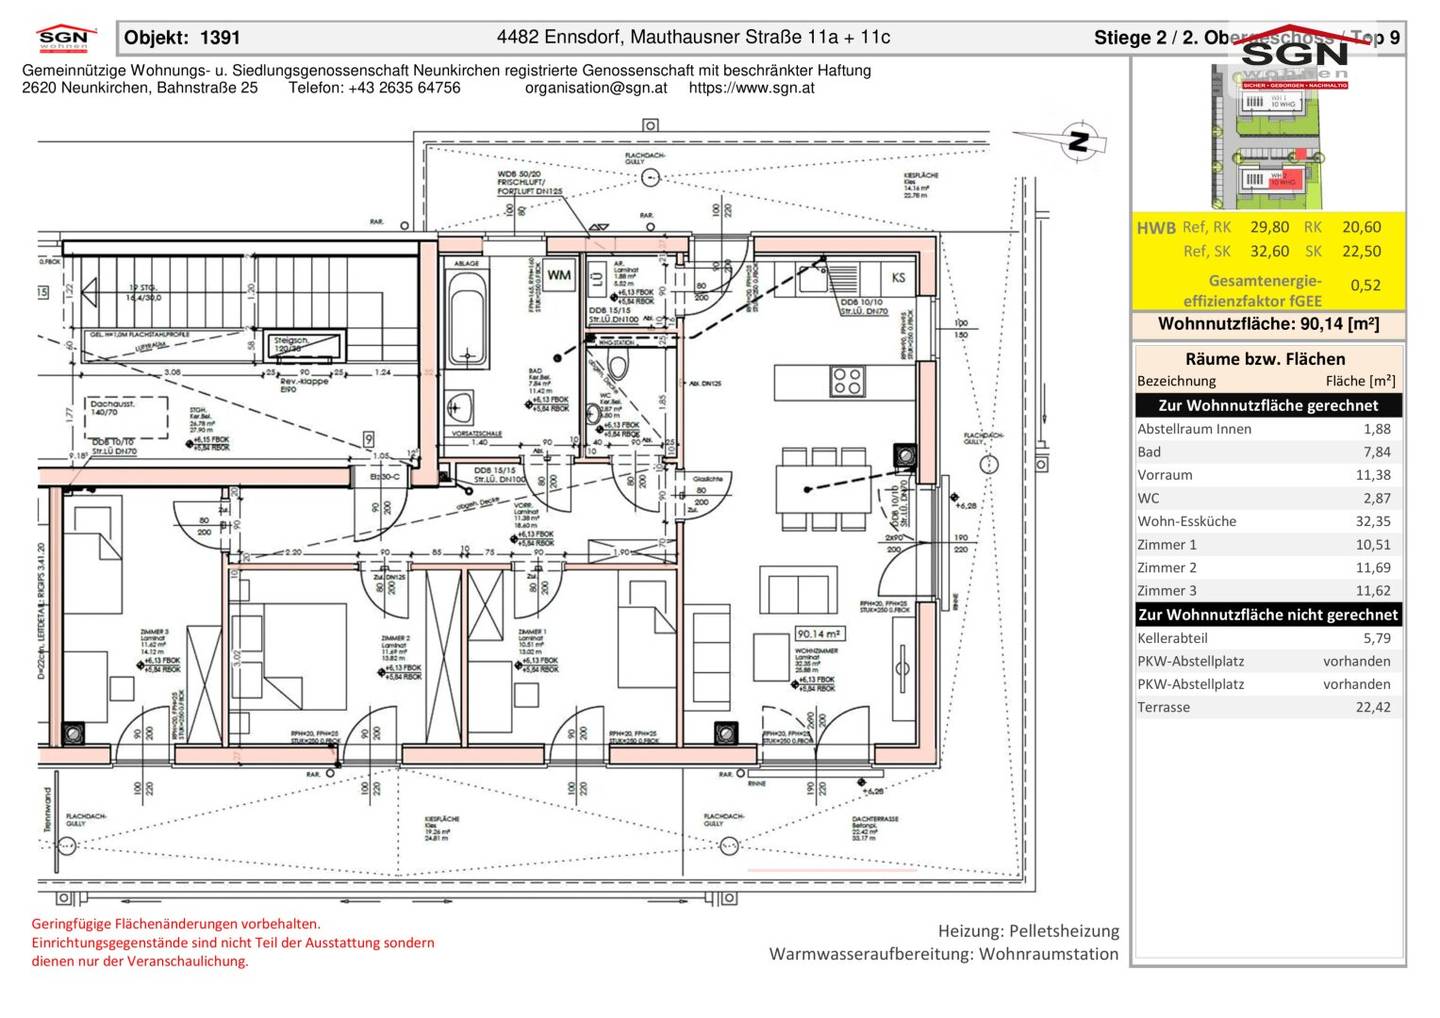Click the SGN logo in the top-left corner
This screenshot has width=1440, height=1018.
tap(66, 37)
